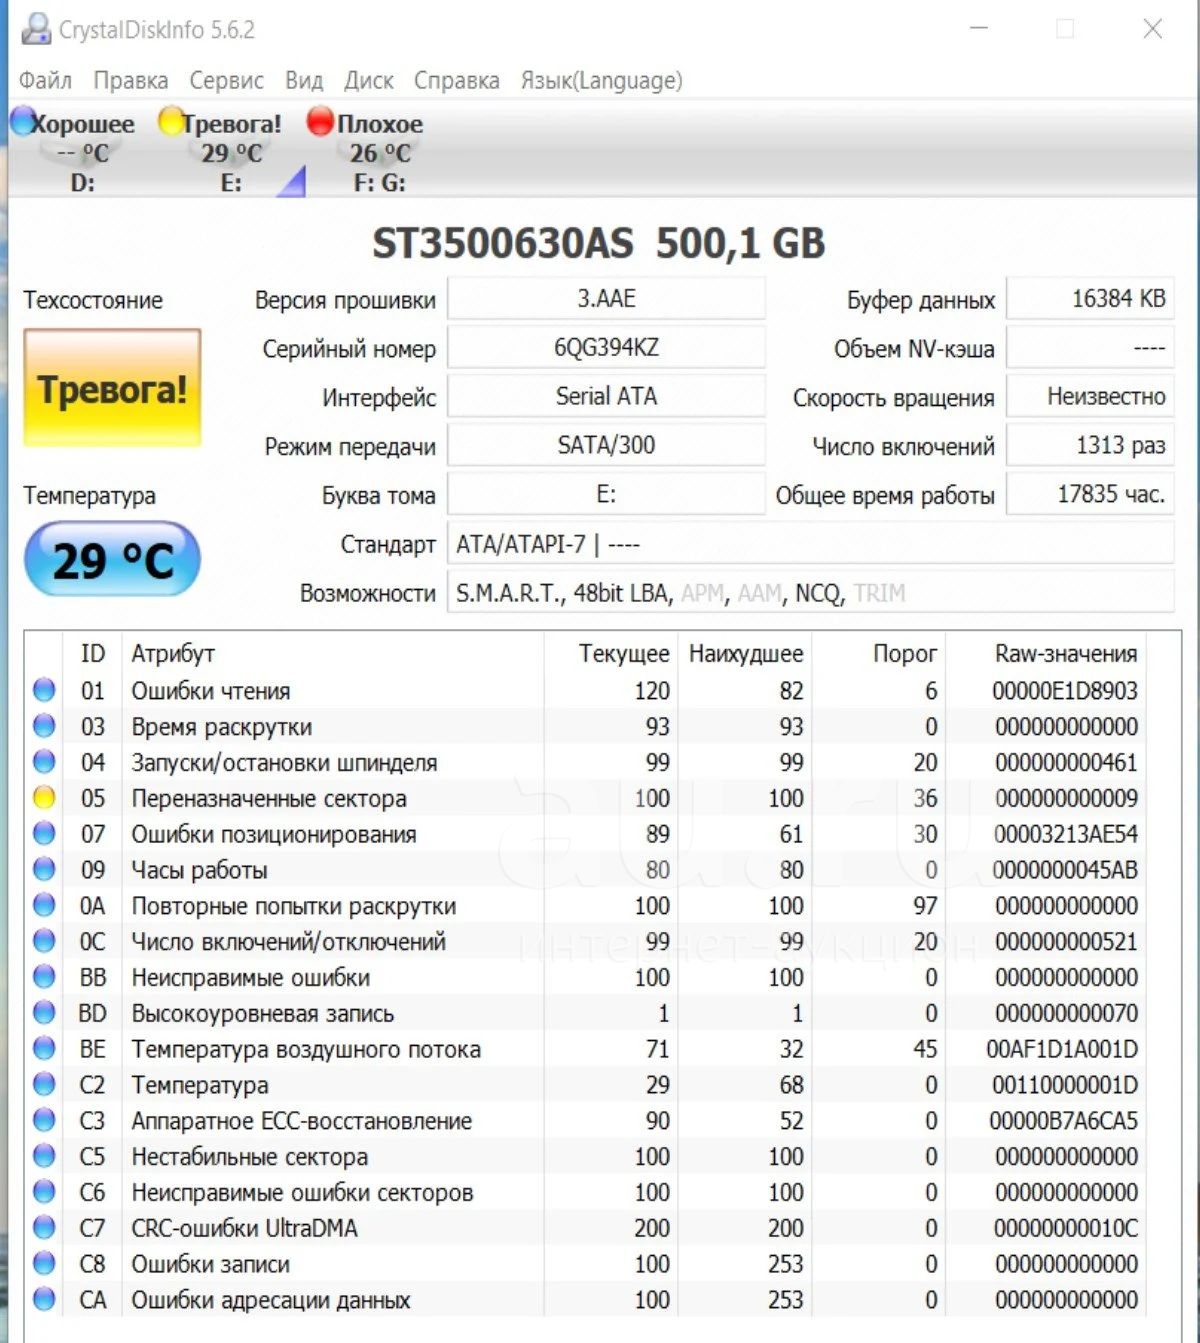
Task: Select the Ошибки адресации данных attribute name
Action: click(x=271, y=1300)
